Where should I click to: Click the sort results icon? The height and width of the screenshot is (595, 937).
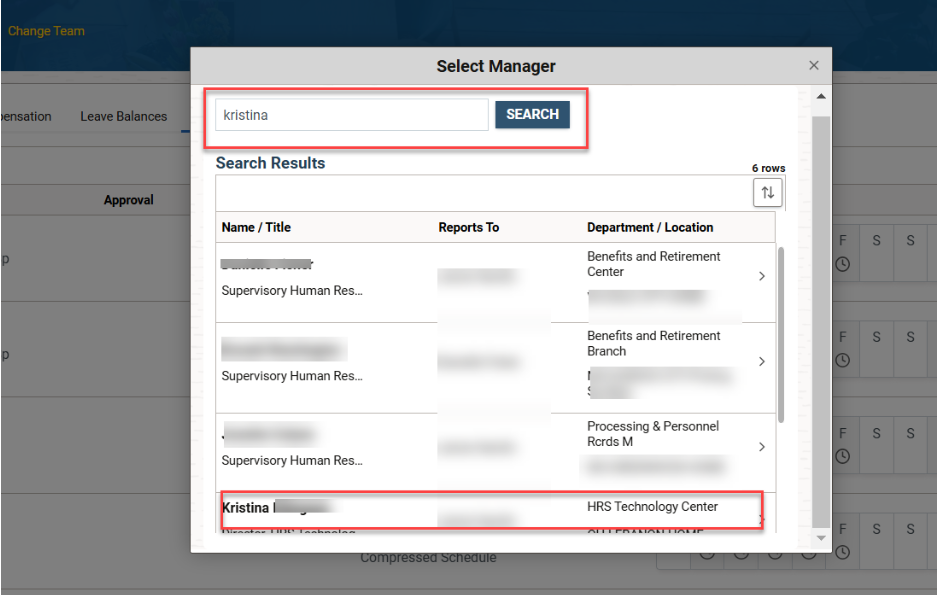click(767, 192)
